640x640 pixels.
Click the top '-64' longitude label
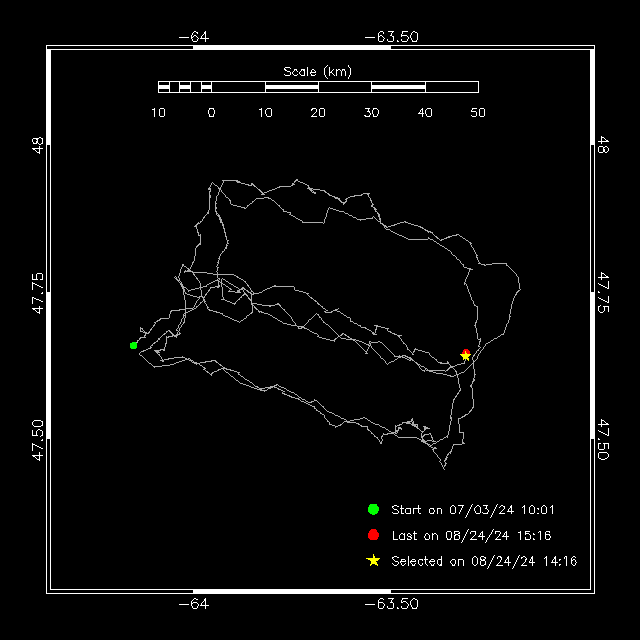(x=194, y=37)
